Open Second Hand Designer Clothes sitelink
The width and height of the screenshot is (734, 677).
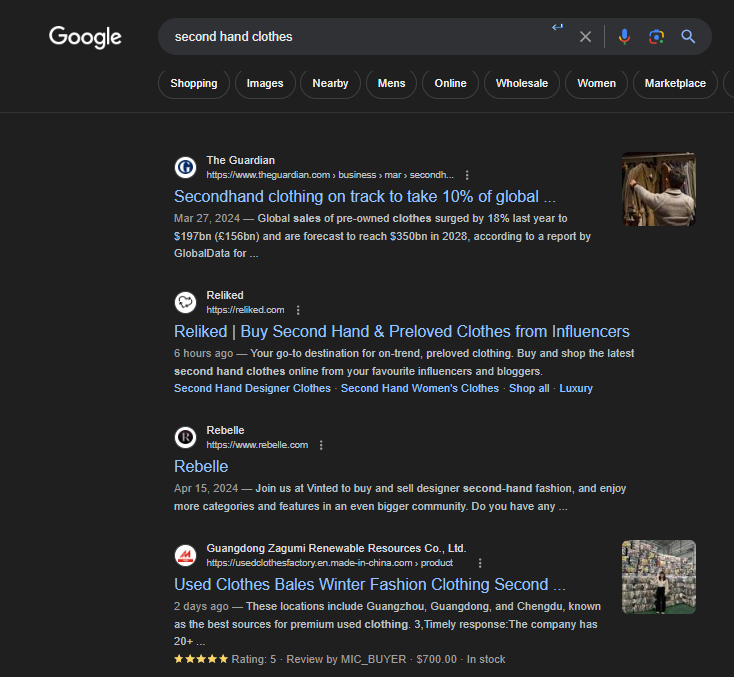[x=252, y=388]
